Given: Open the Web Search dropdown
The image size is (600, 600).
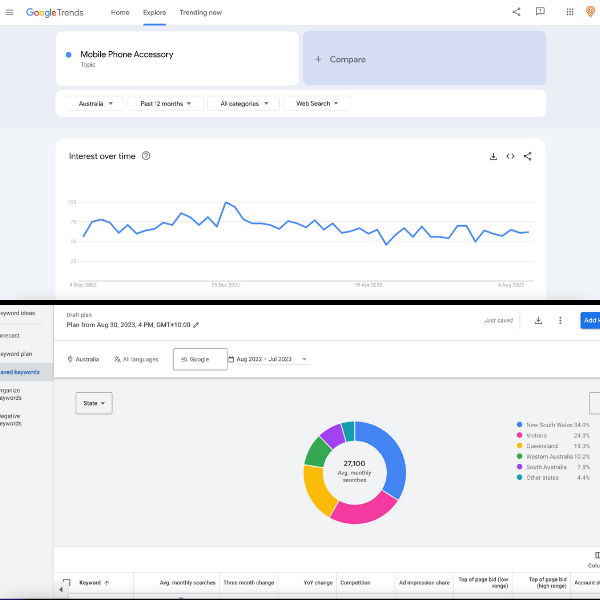Looking at the screenshot, I should 317,103.
